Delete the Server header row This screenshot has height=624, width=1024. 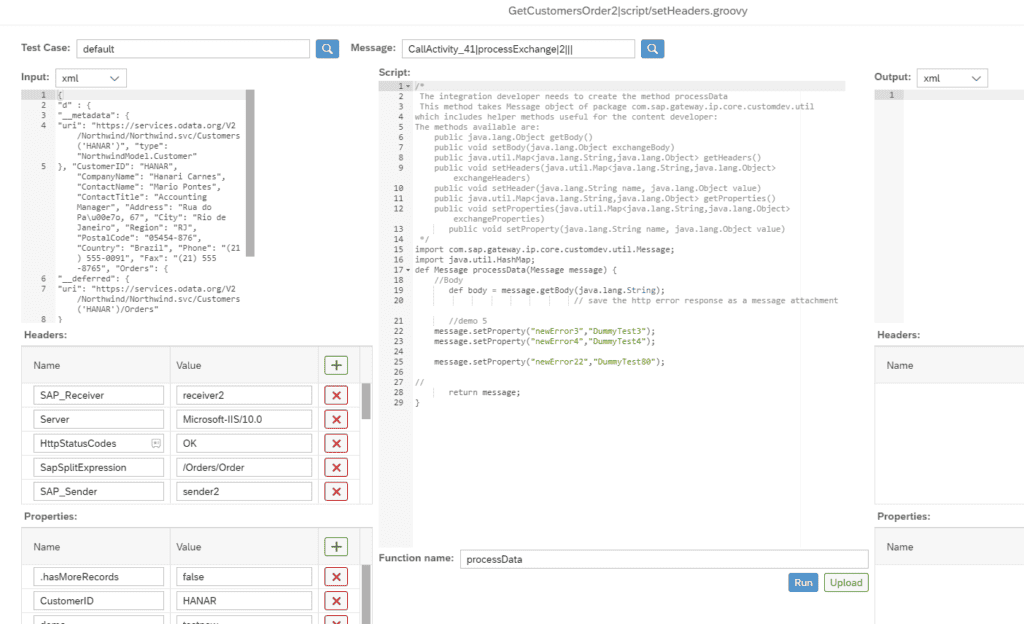click(x=336, y=420)
